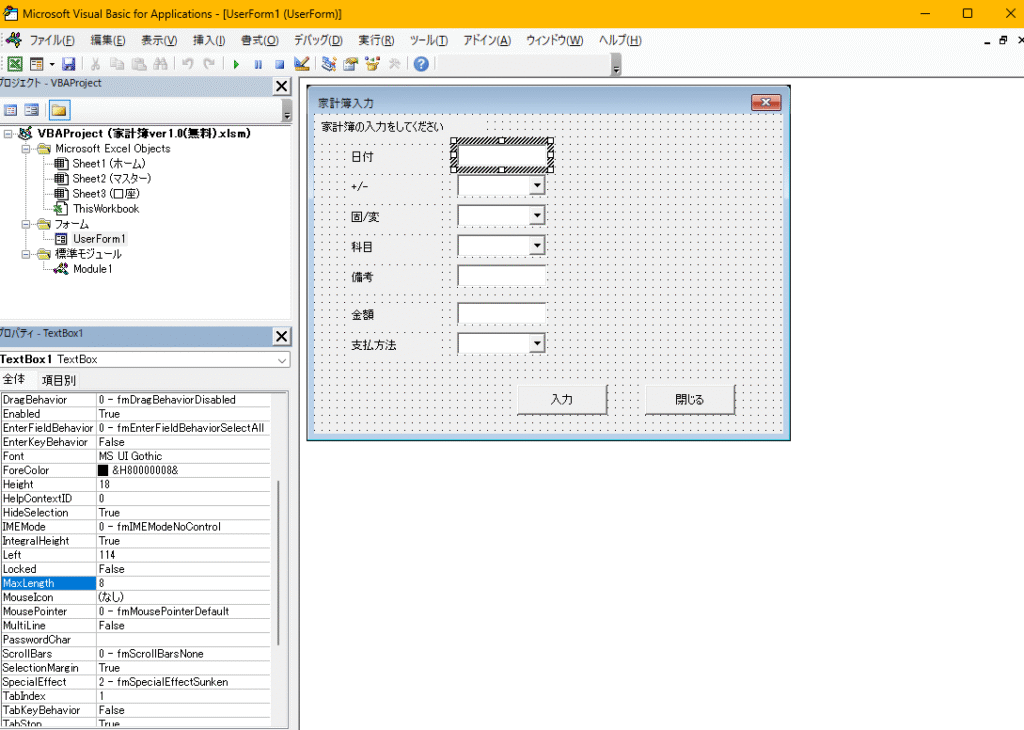Click the Paste clipboard icon
Screen dimensions: 1024x730
138,64
